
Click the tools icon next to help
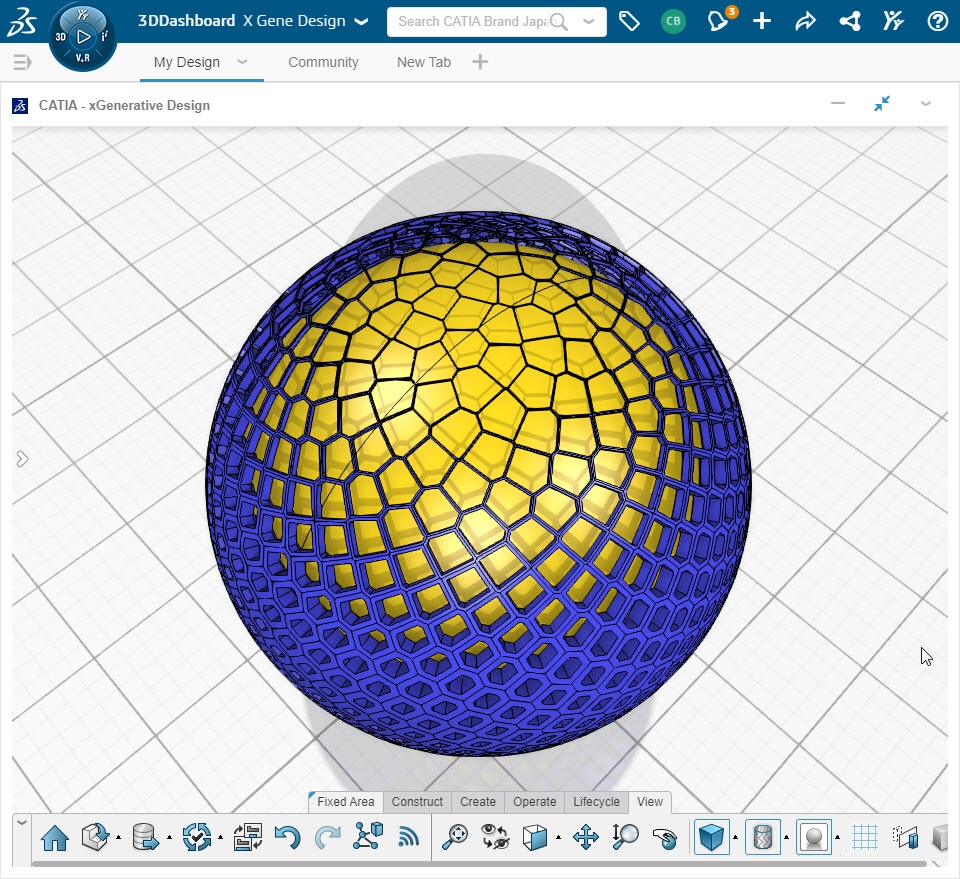[x=893, y=21]
